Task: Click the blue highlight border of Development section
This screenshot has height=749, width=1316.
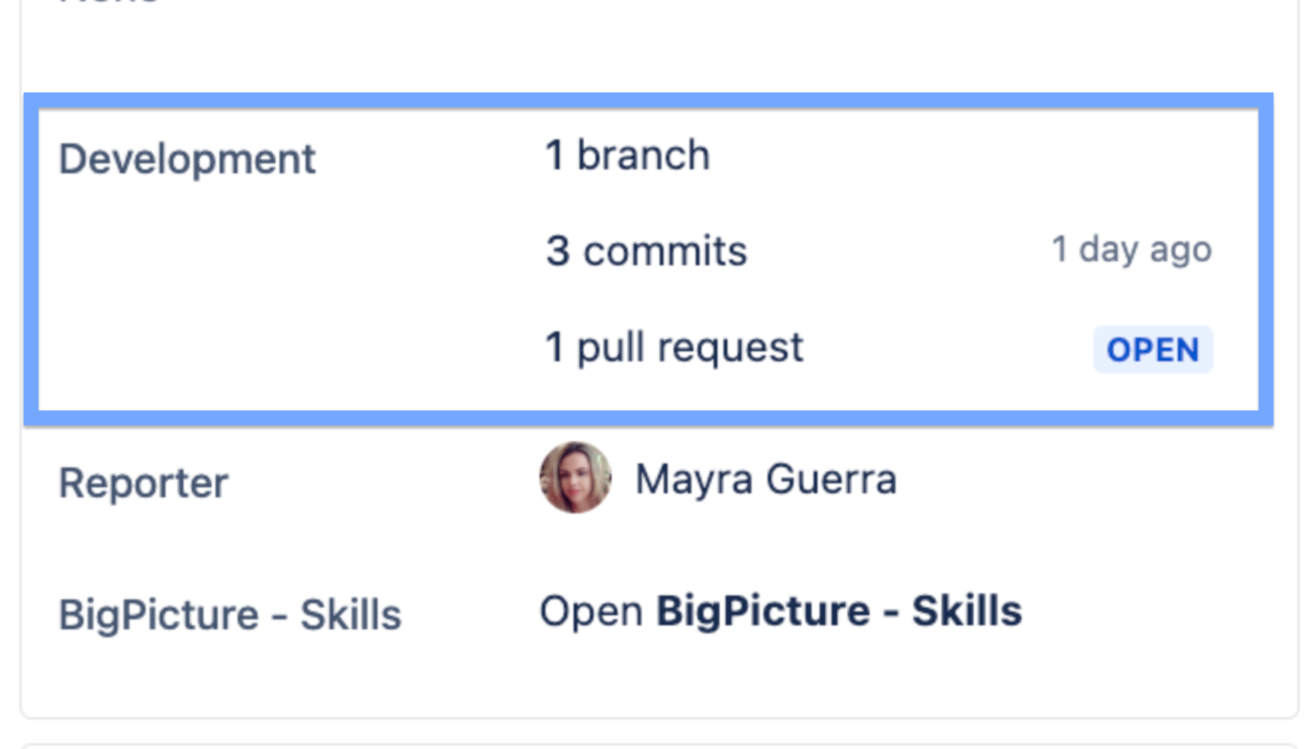Action: click(x=648, y=100)
